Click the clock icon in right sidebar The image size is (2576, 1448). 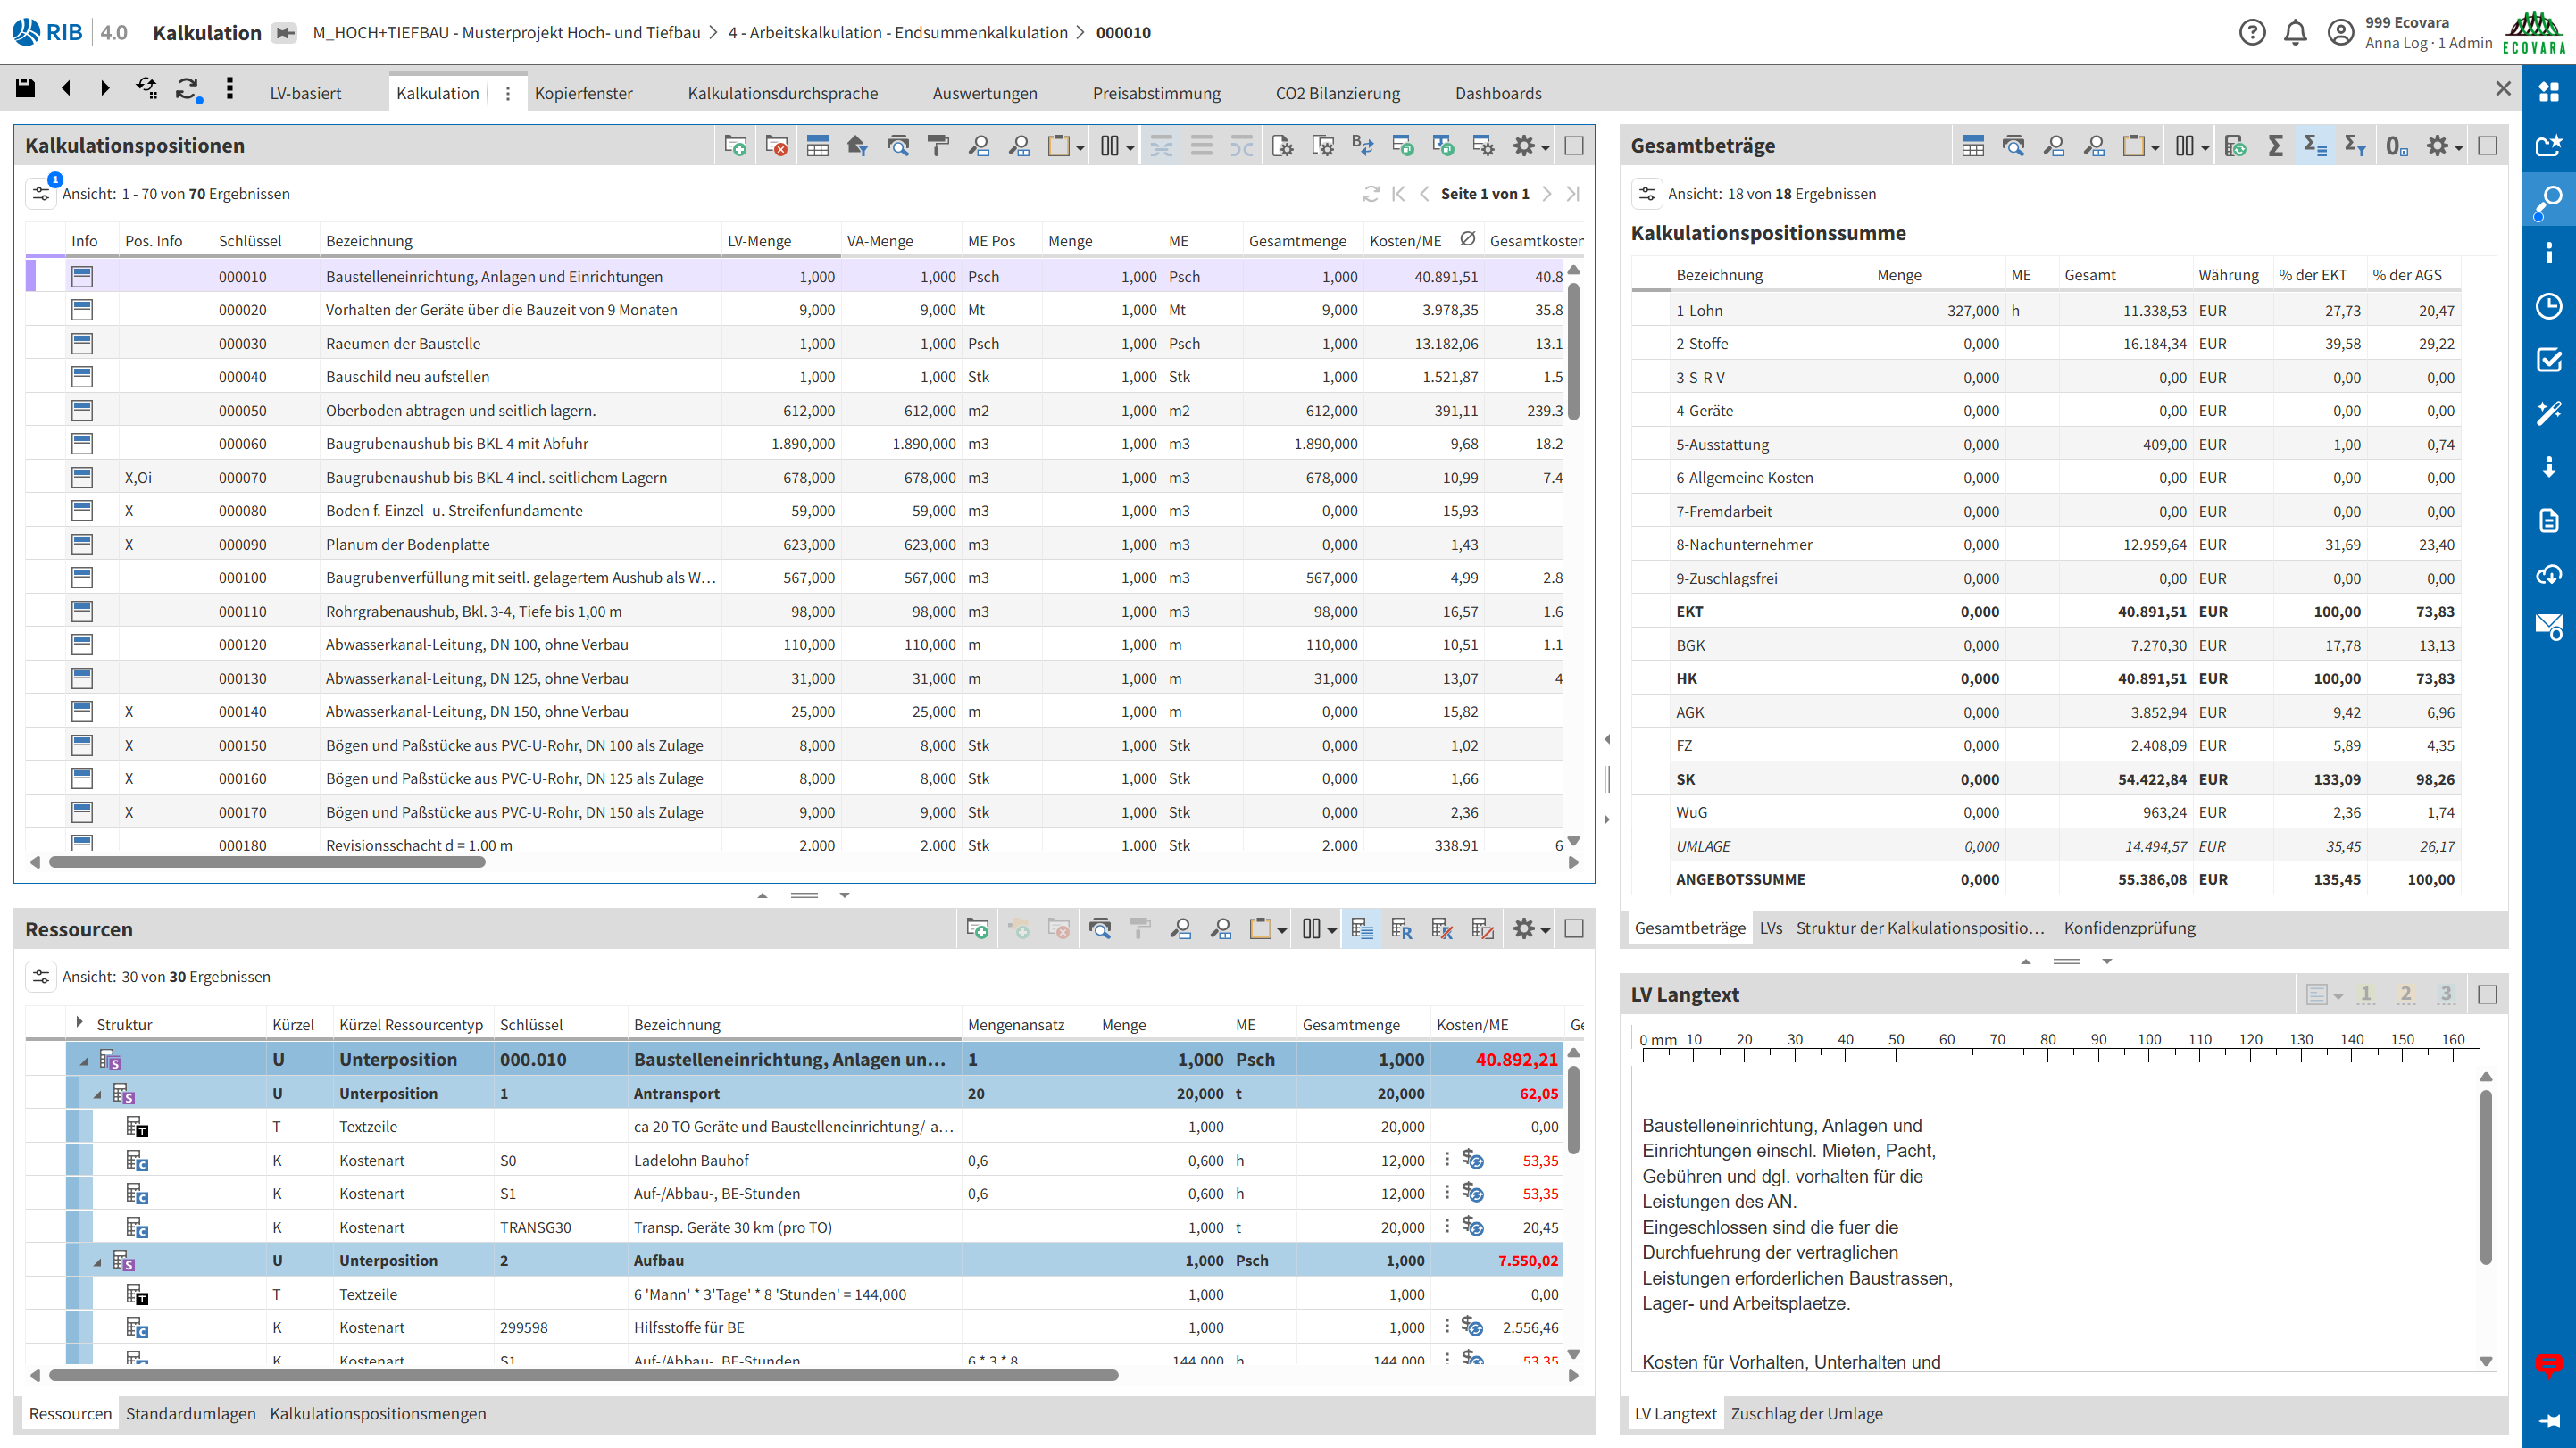[2548, 306]
